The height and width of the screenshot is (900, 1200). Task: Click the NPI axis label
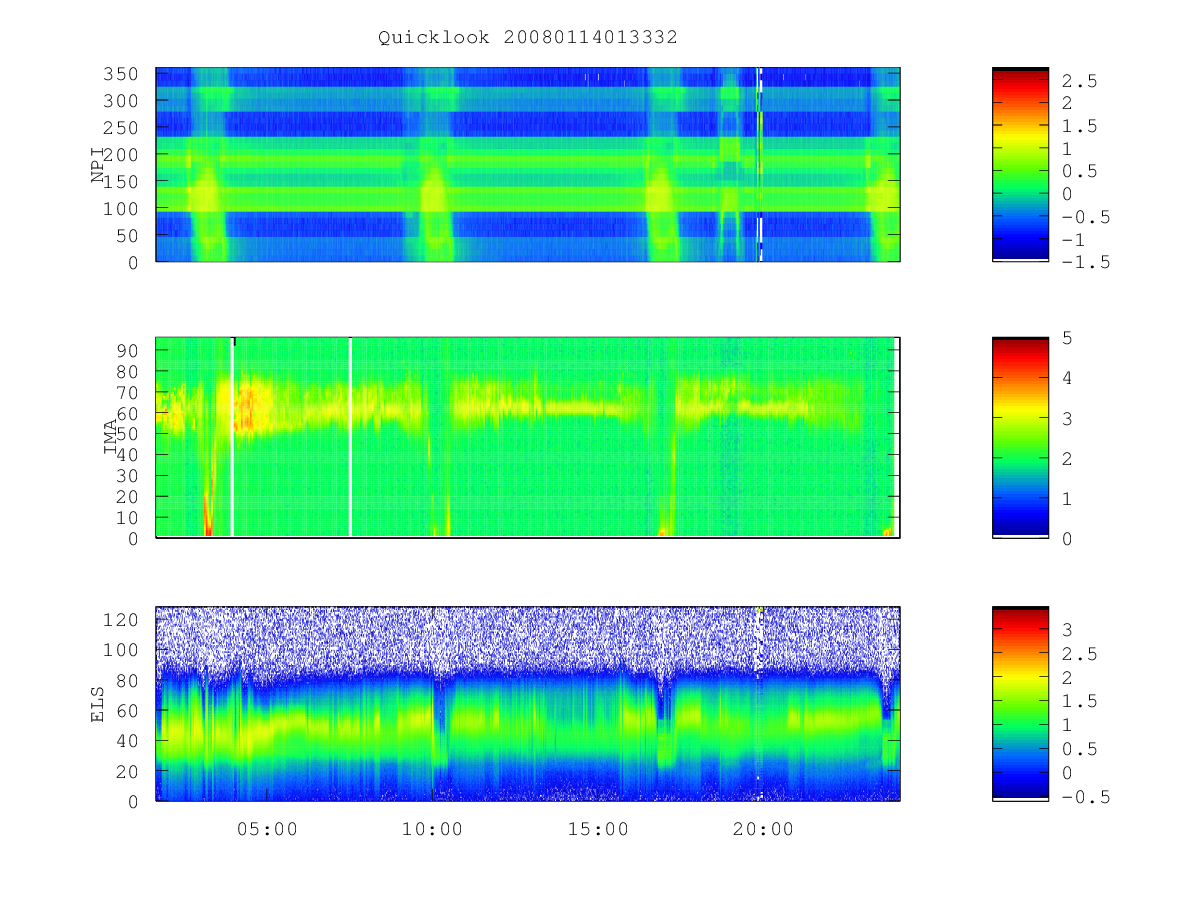(98, 165)
